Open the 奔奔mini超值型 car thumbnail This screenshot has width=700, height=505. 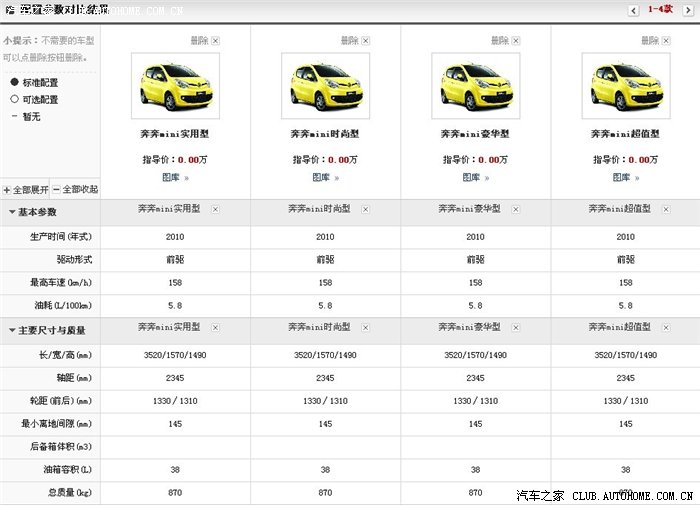626,86
